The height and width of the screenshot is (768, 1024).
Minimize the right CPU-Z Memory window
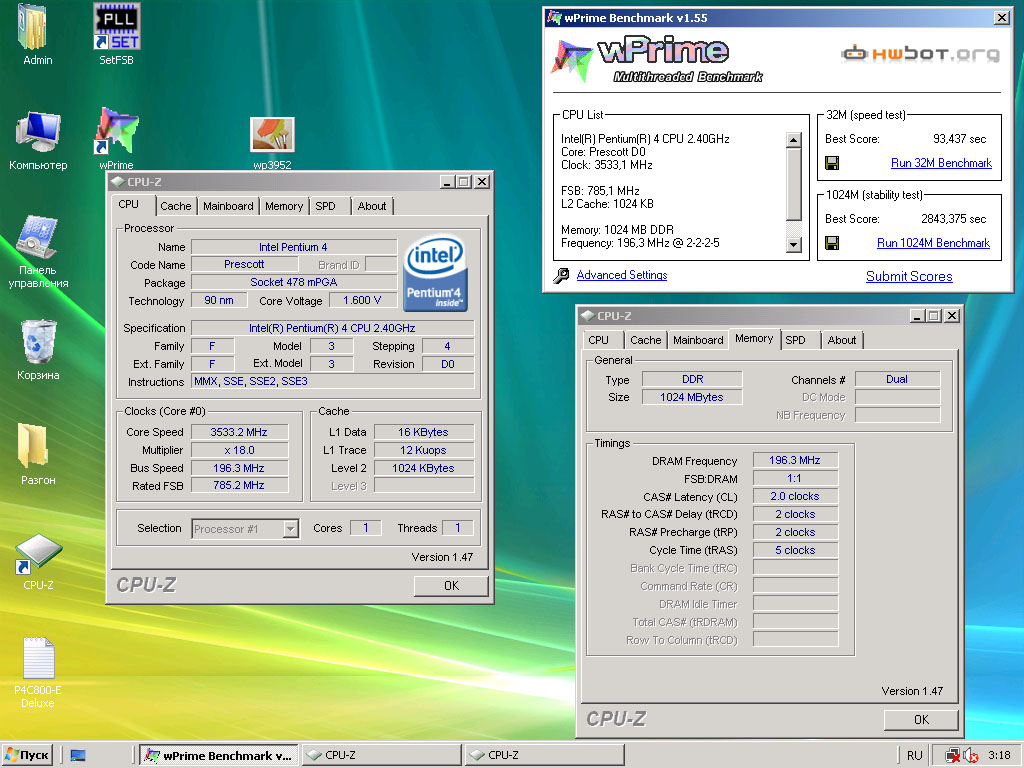(917, 316)
